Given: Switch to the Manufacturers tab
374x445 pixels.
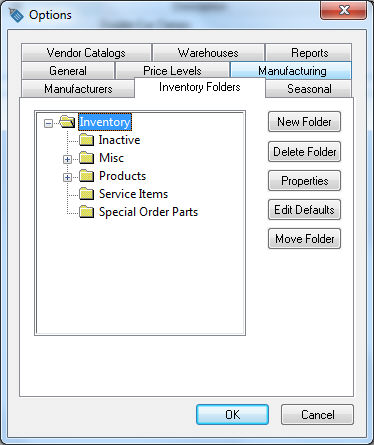Looking at the screenshot, I should point(78,89).
